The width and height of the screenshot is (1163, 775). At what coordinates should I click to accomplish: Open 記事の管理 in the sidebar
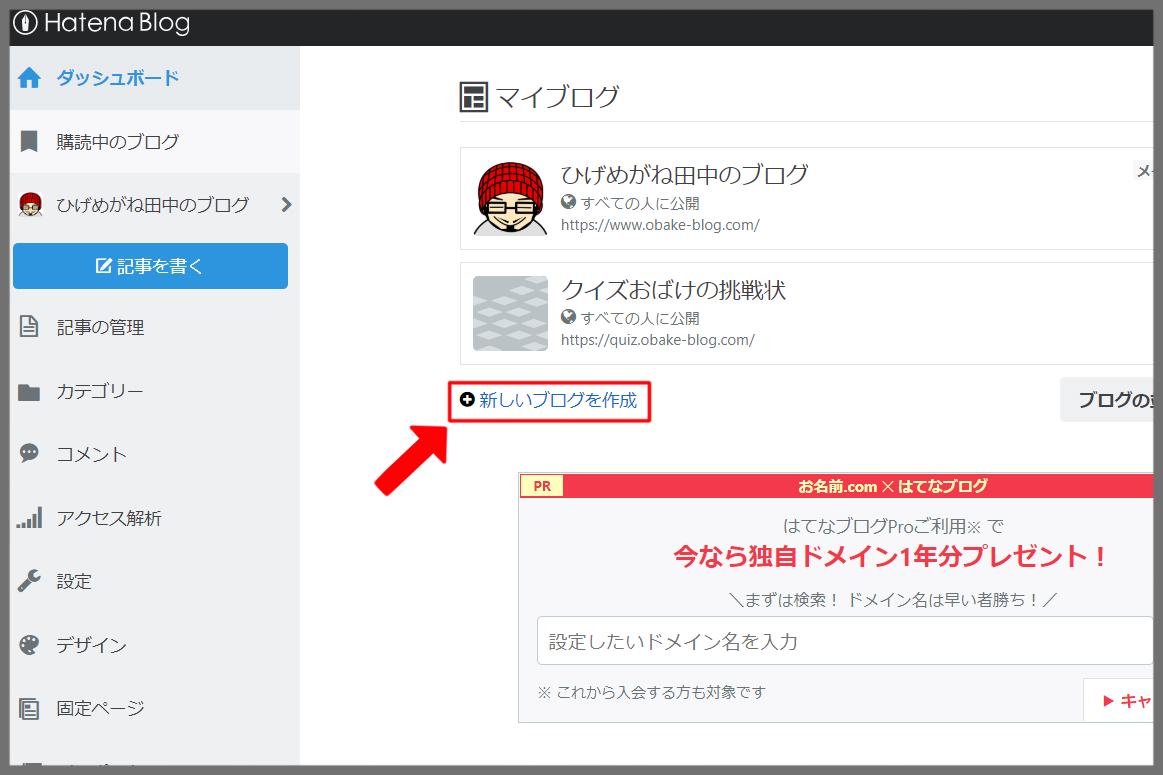click(x=100, y=327)
